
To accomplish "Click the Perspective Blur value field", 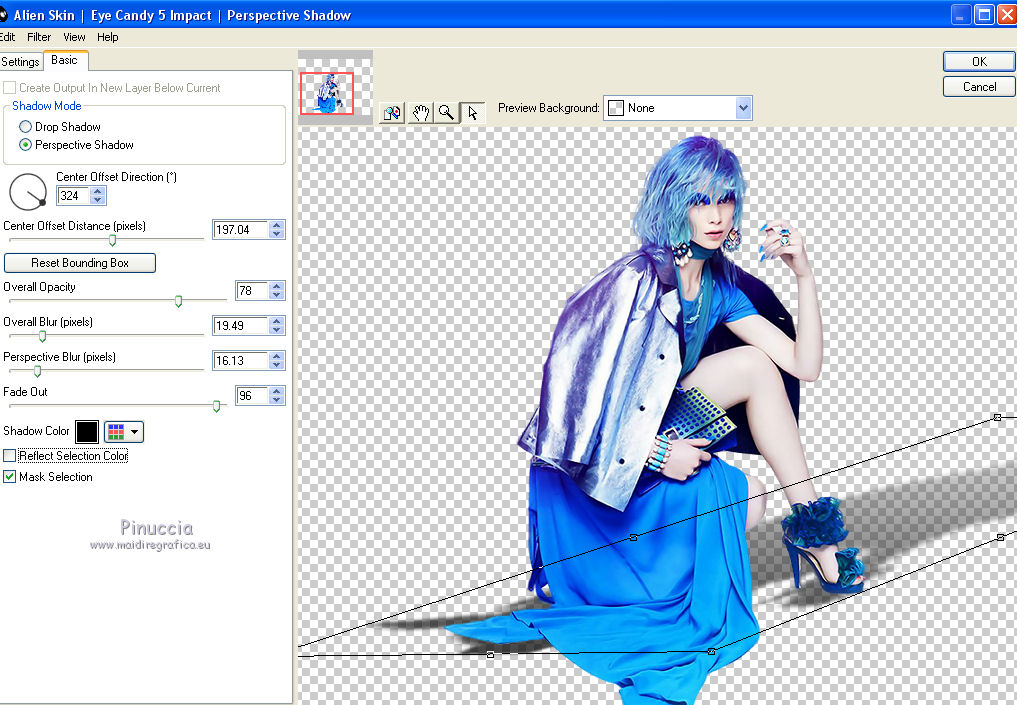I will pos(241,361).
